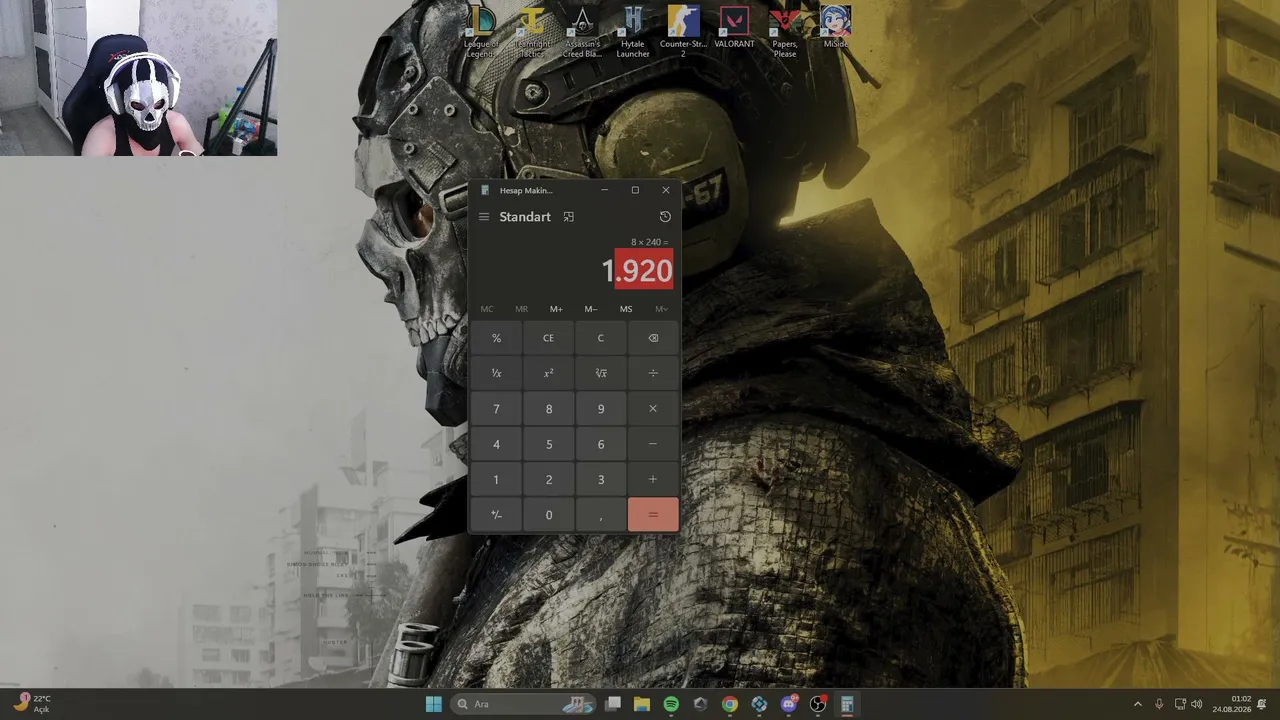Click digit 5 on the calculator
This screenshot has width=1280, height=720.
coord(549,444)
